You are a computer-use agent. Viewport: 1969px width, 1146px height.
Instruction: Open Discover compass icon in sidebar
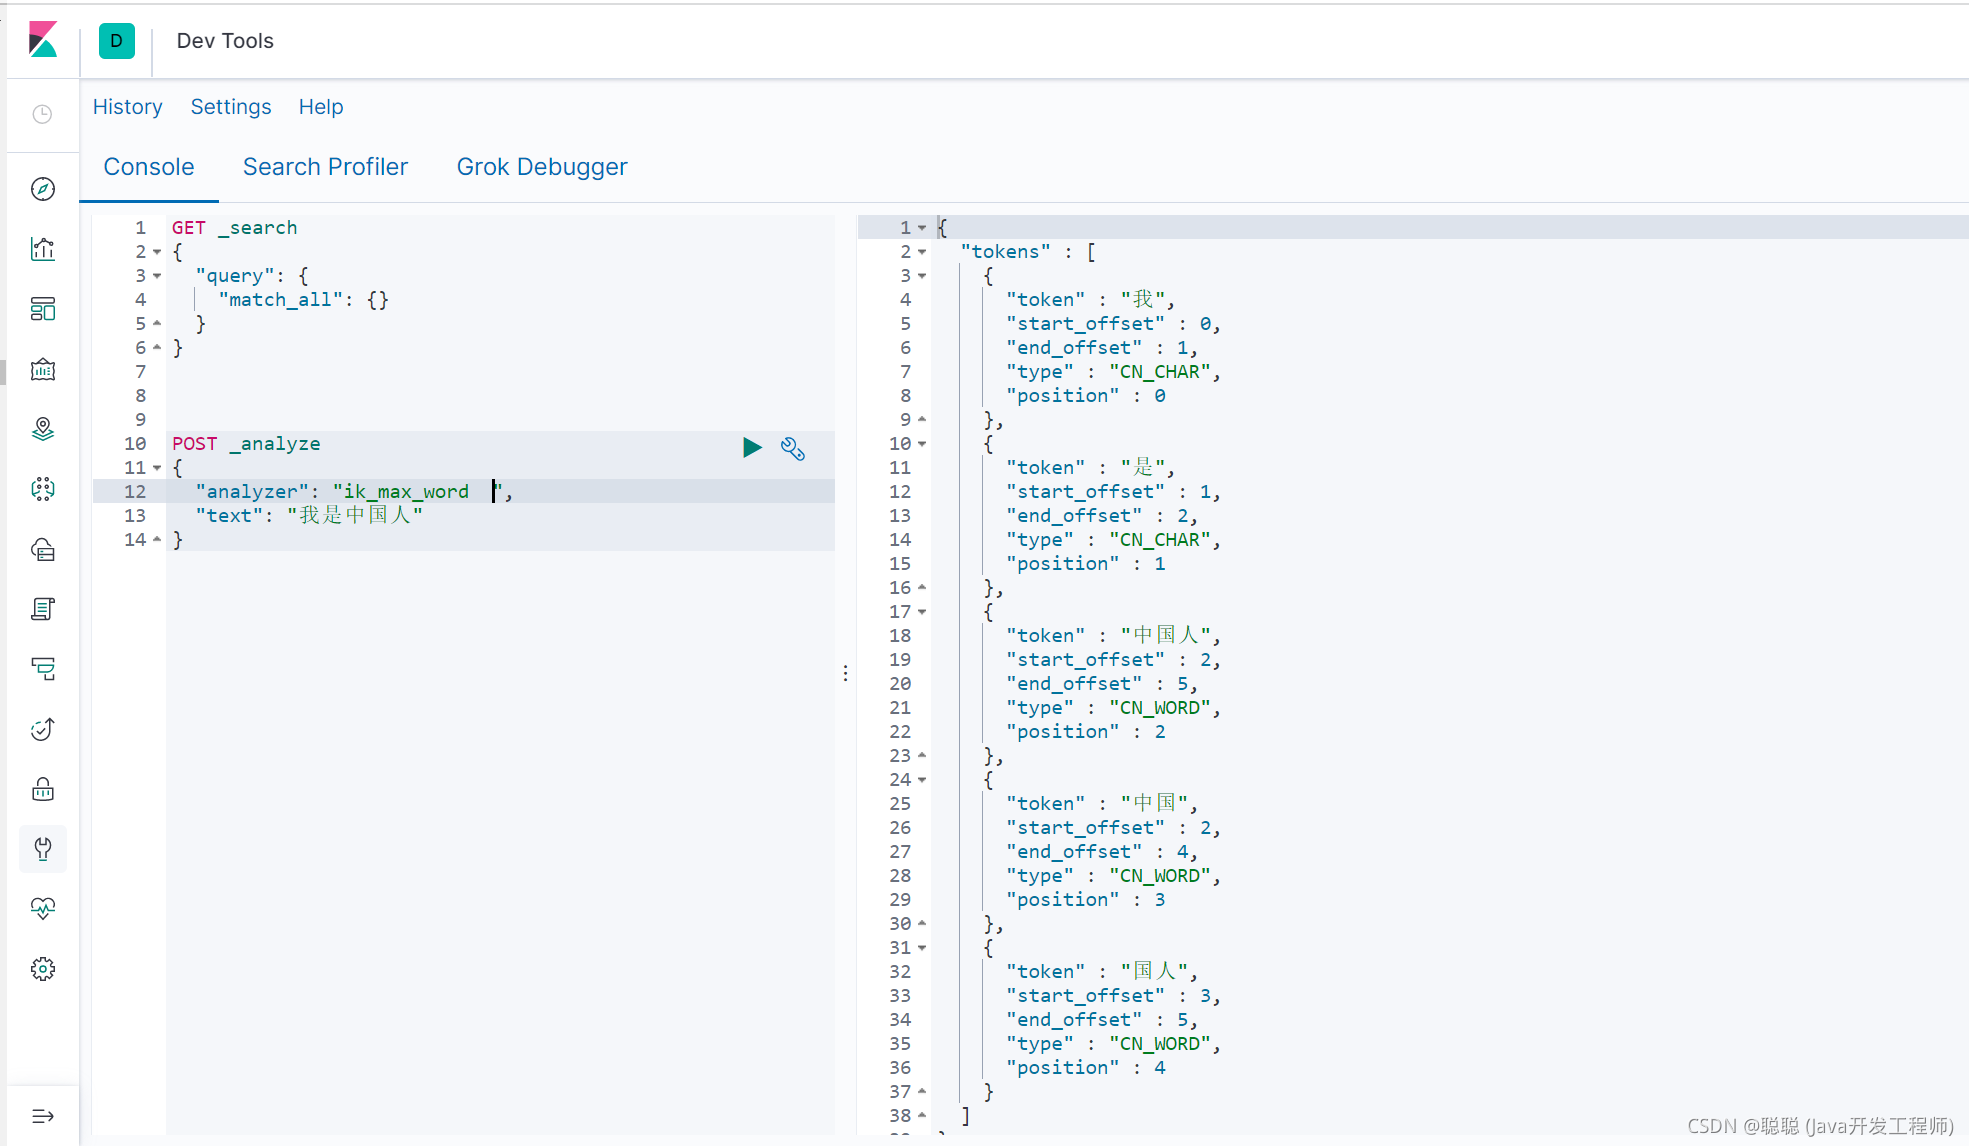point(43,189)
